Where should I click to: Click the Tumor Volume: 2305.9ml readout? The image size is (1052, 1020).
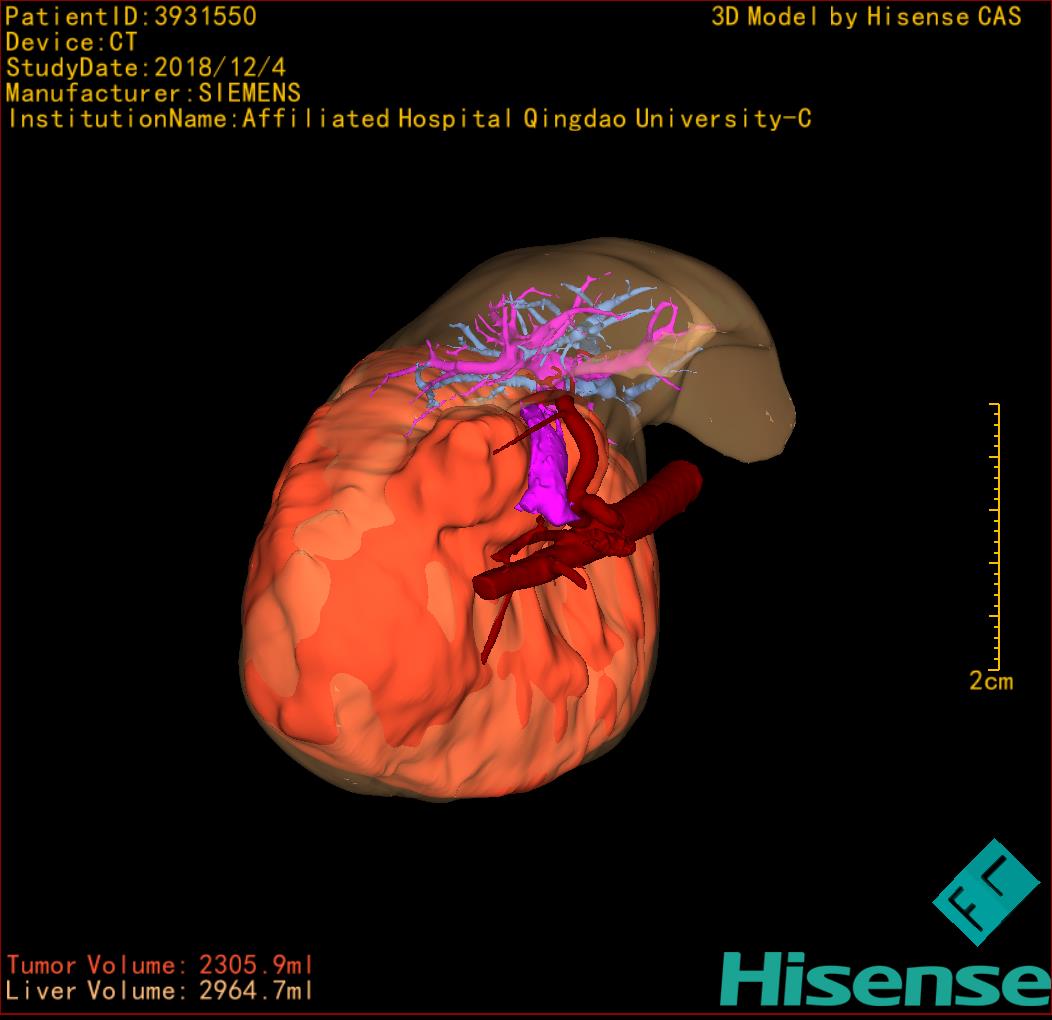click(160, 965)
